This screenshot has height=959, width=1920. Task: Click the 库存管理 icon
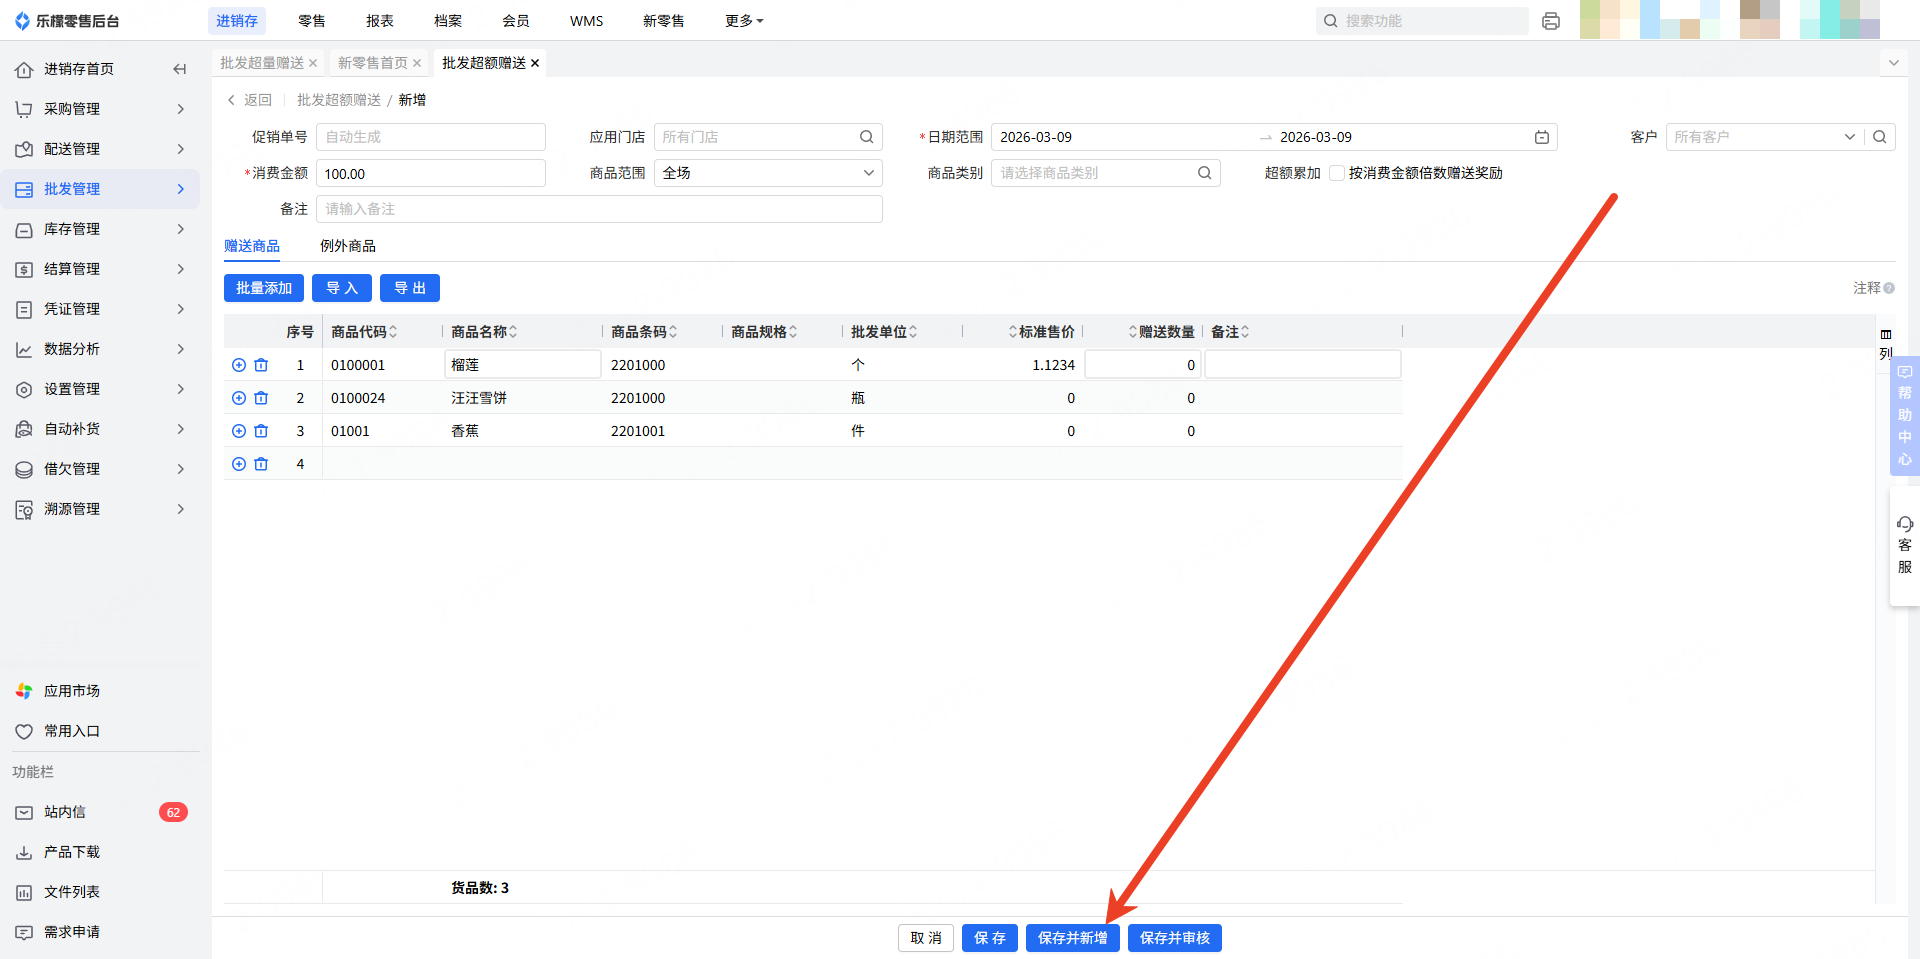[x=24, y=229]
